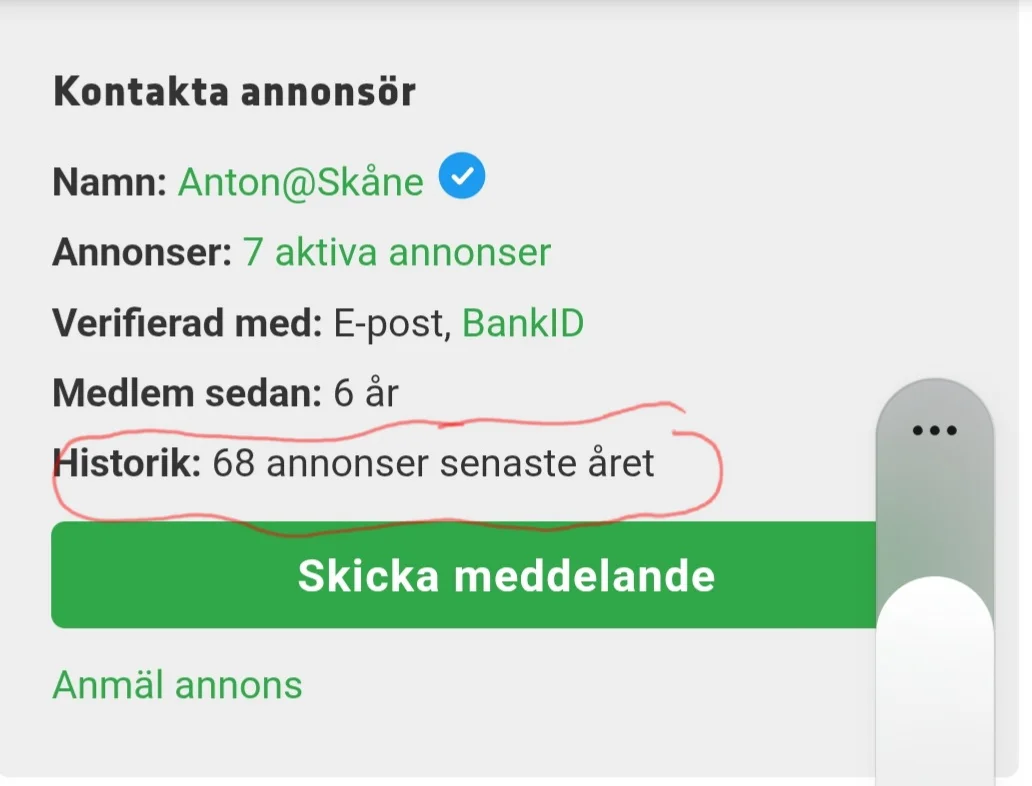The height and width of the screenshot is (786, 1032).
Task: Tap the Verifierad med: label
Action: coord(187,324)
